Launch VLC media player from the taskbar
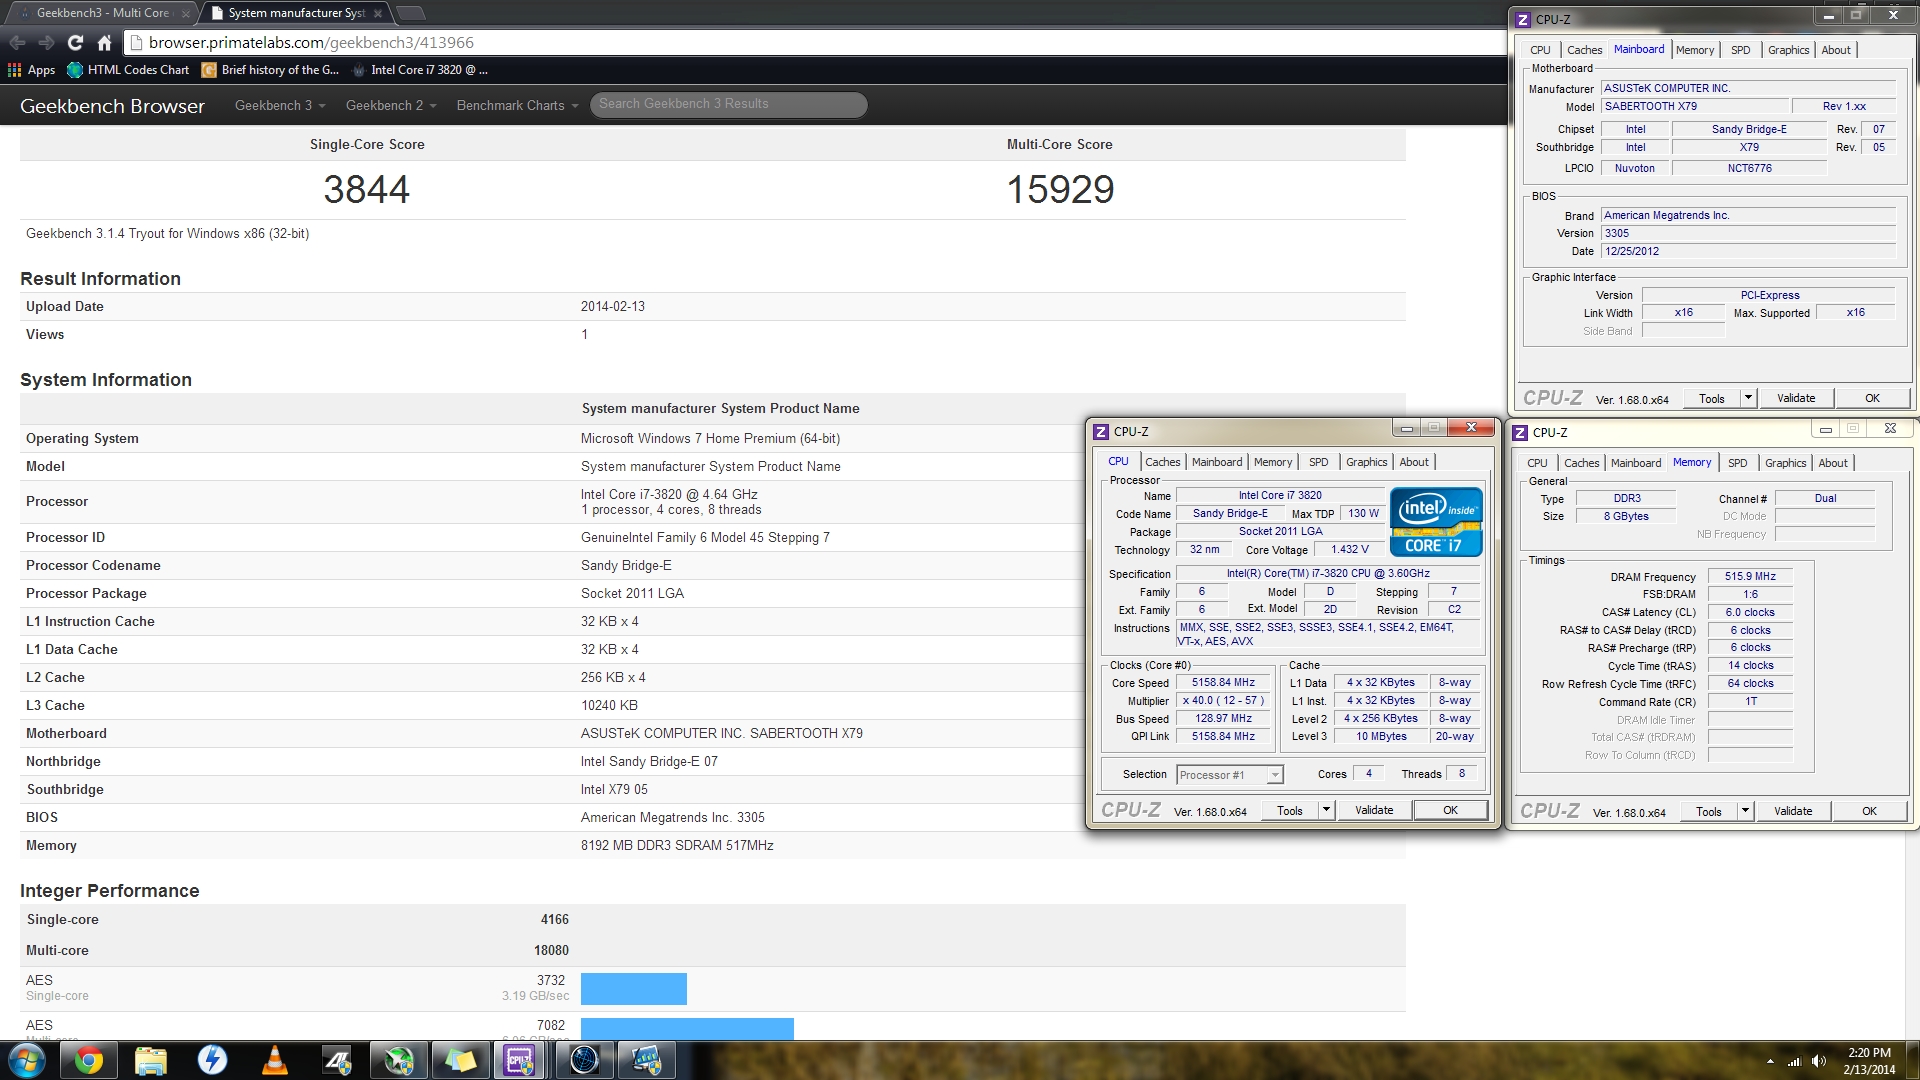Image resolution: width=1920 pixels, height=1080 pixels. click(274, 1060)
